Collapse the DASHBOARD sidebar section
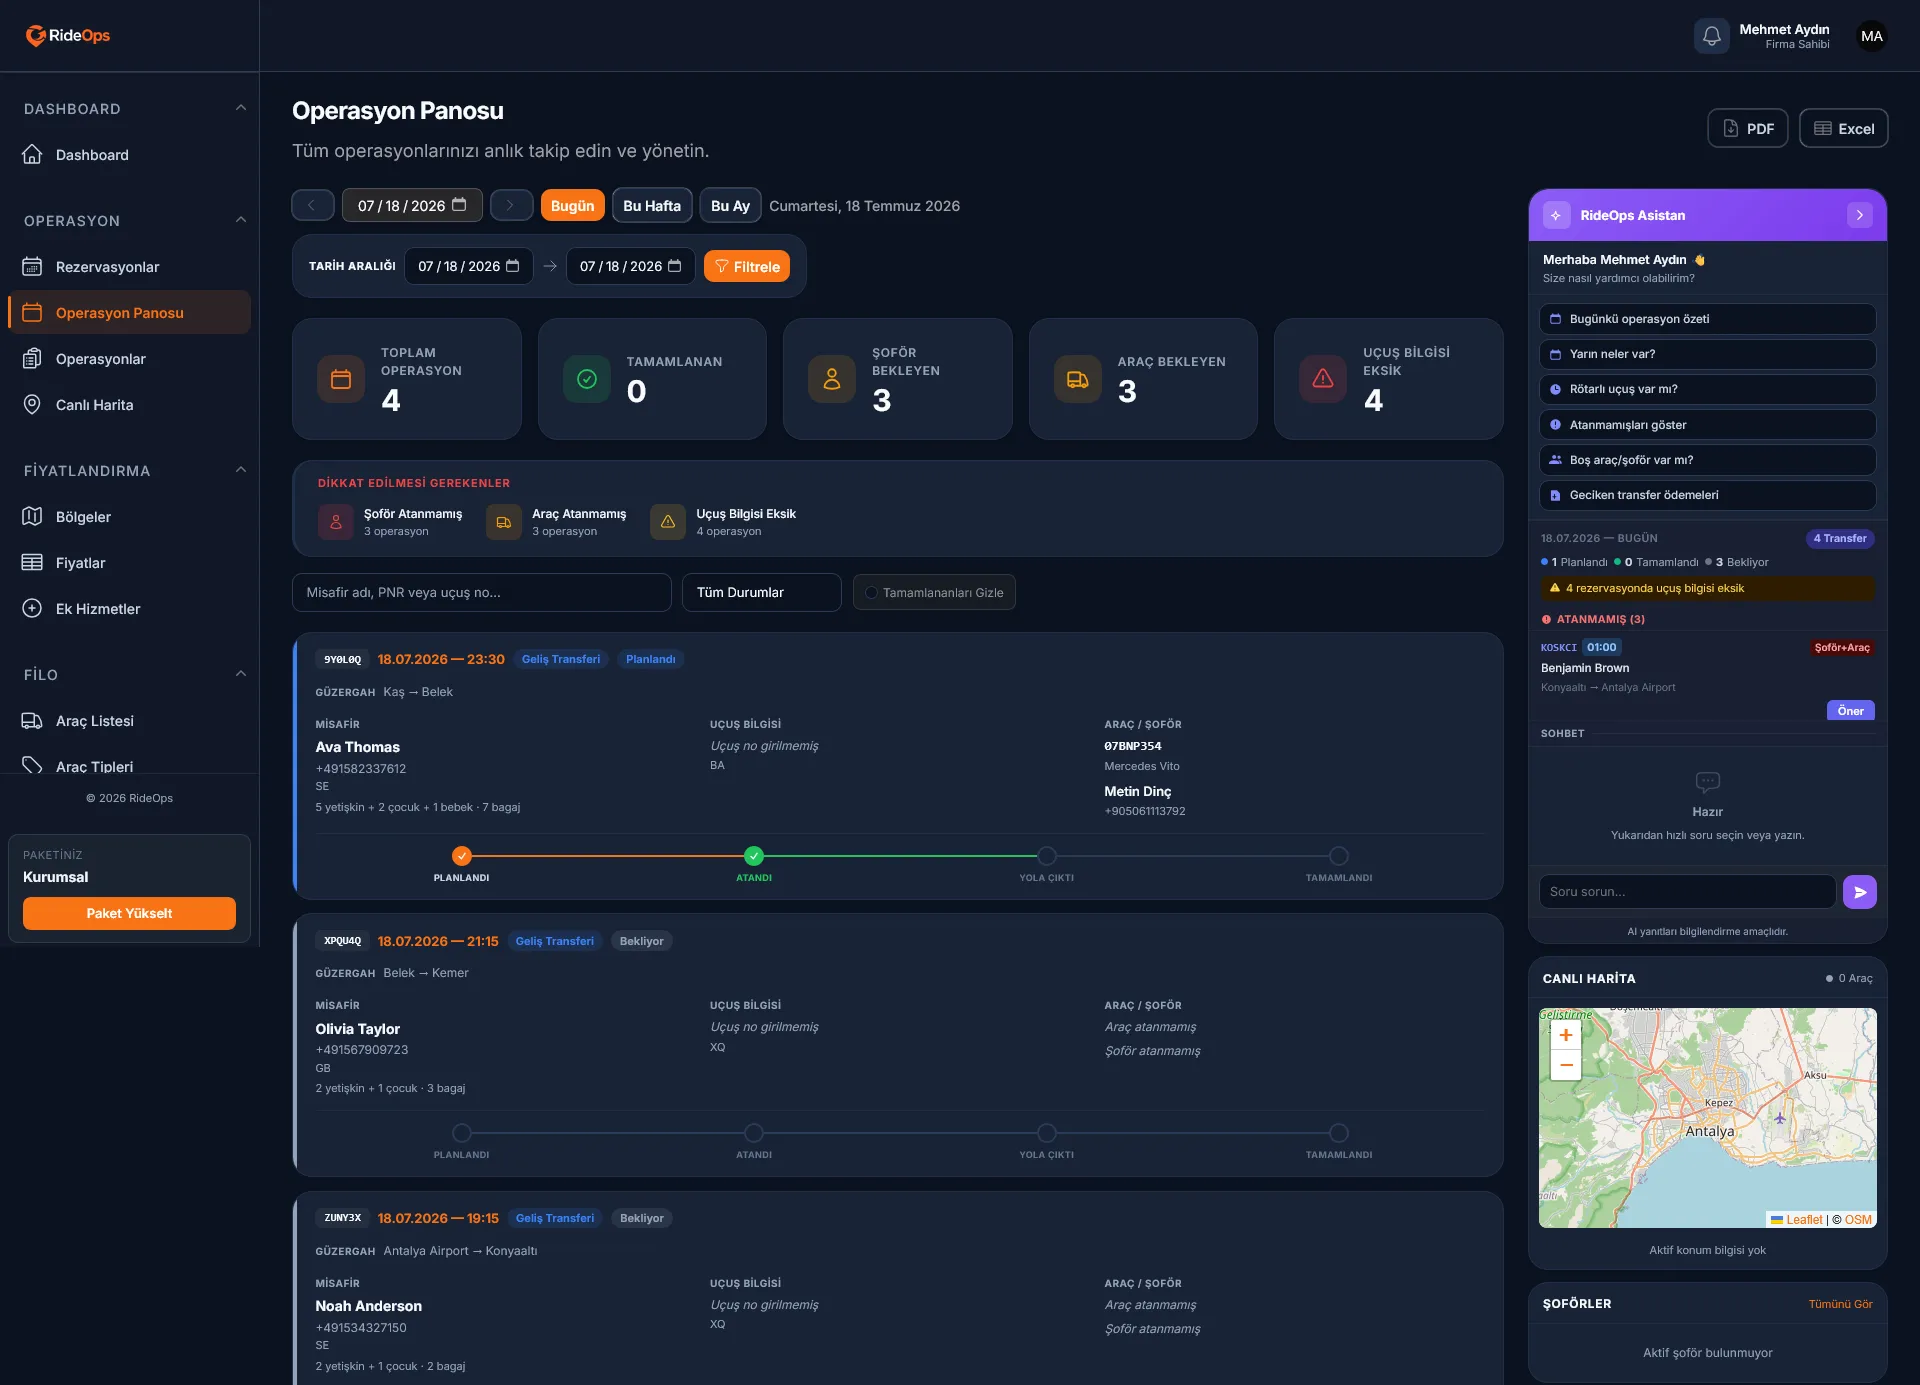1920x1385 pixels. [x=240, y=108]
